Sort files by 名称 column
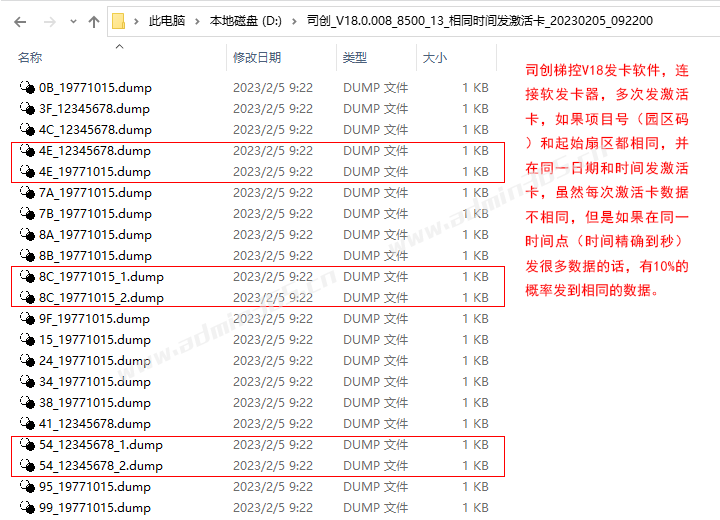Image resolution: width=720 pixels, height=520 pixels. [30, 57]
